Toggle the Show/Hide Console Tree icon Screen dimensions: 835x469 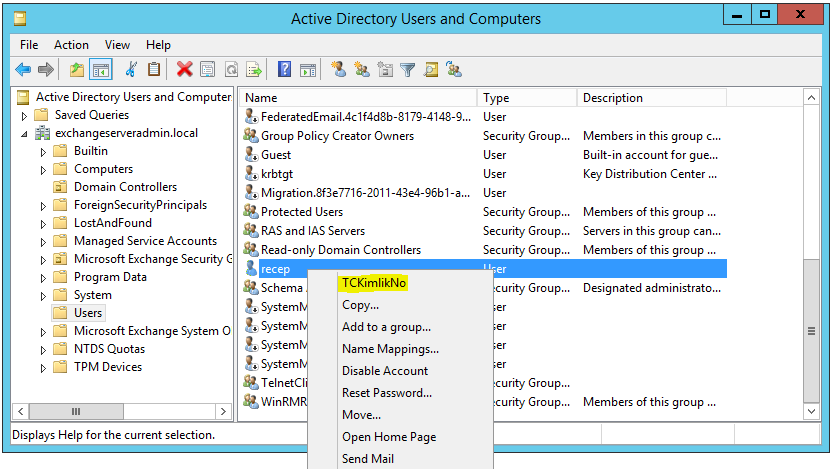tap(101, 69)
